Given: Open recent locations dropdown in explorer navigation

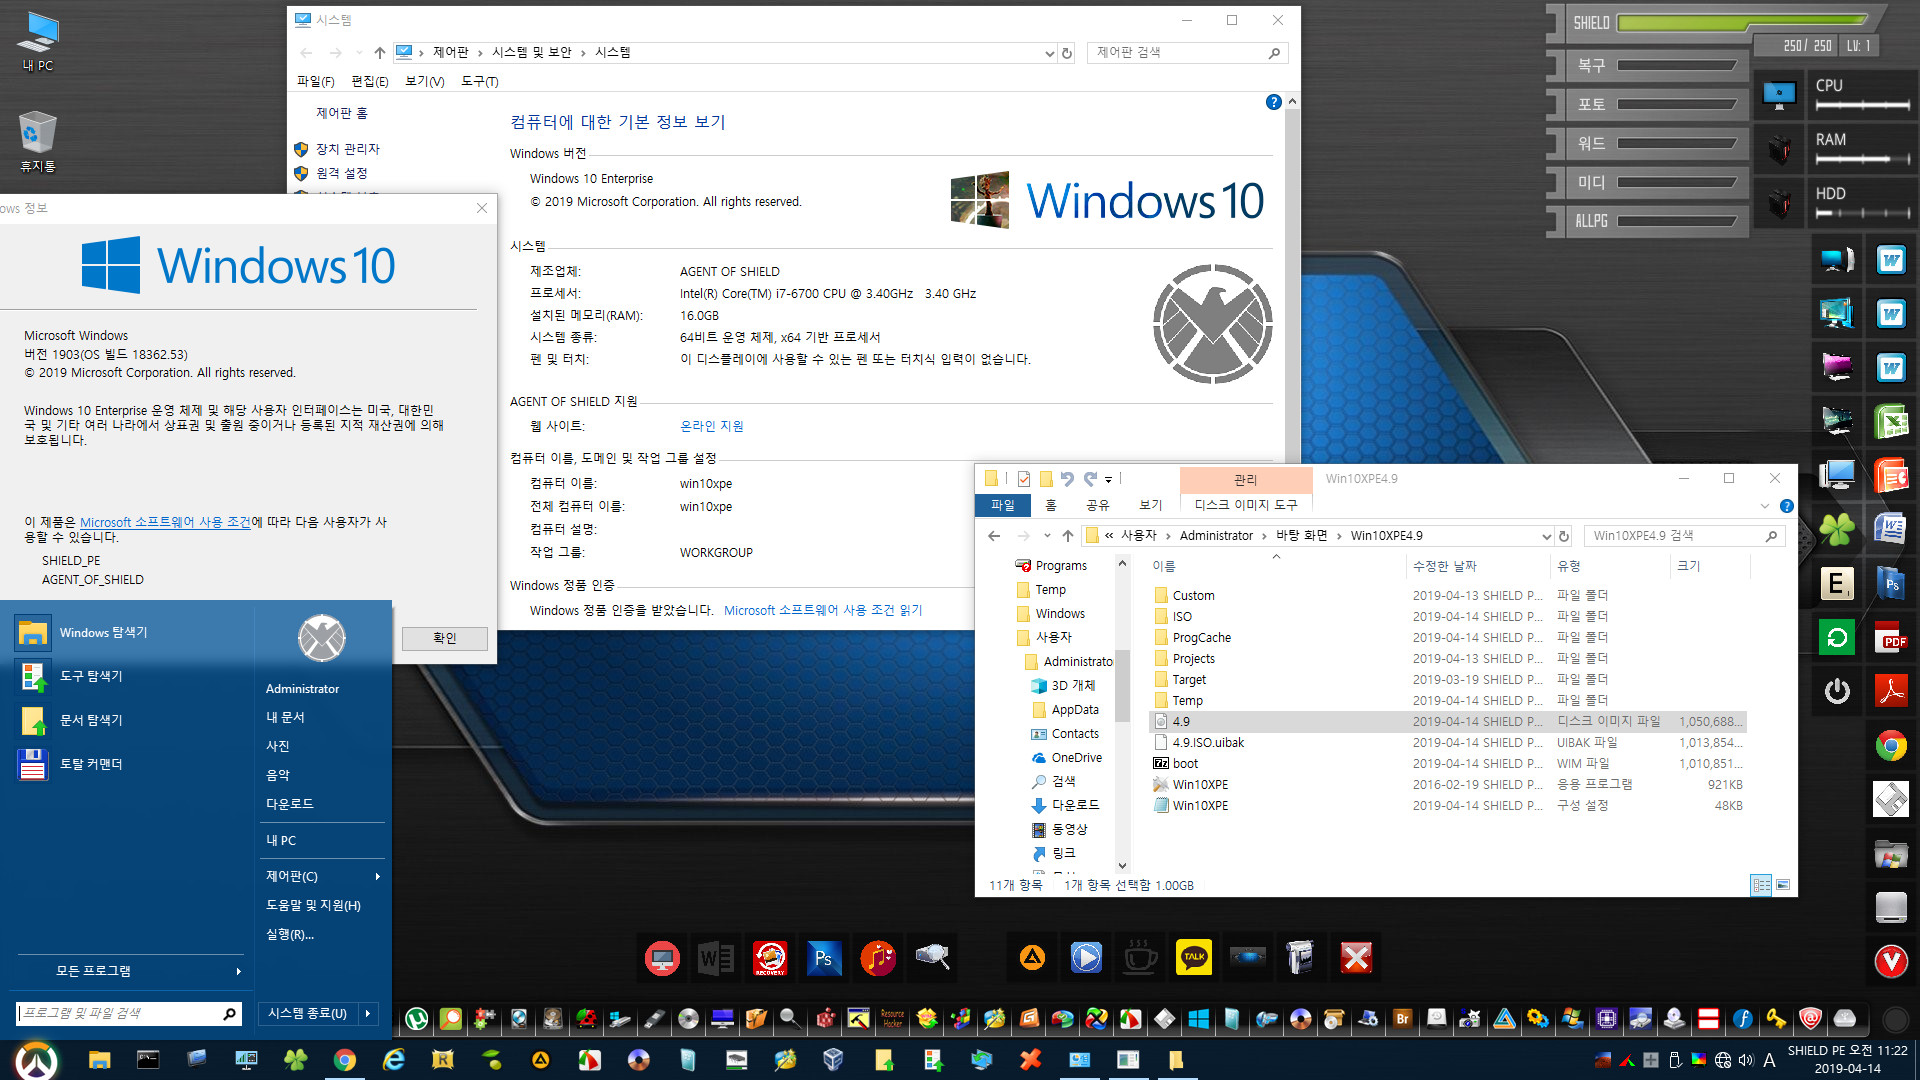Looking at the screenshot, I should (1046, 536).
